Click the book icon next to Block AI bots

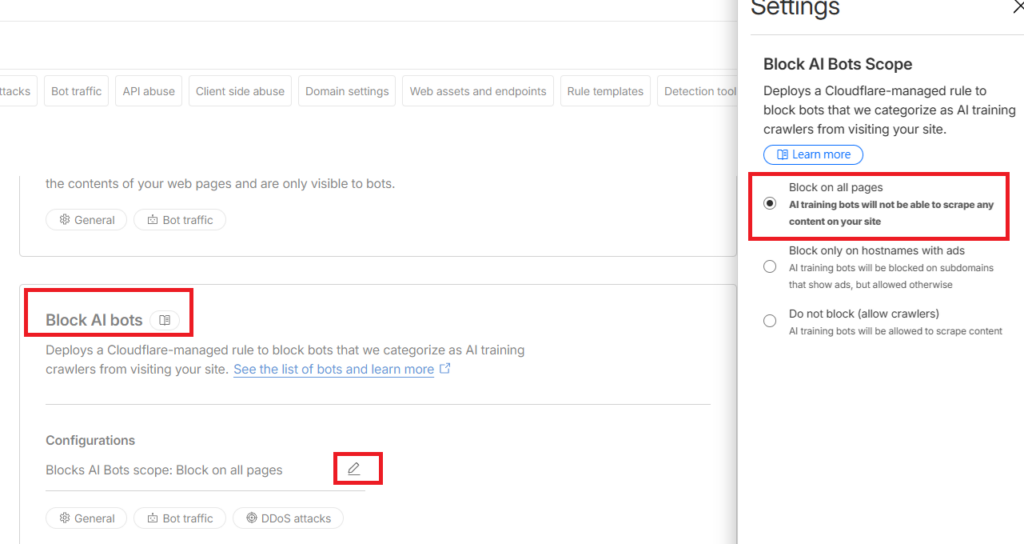point(165,320)
